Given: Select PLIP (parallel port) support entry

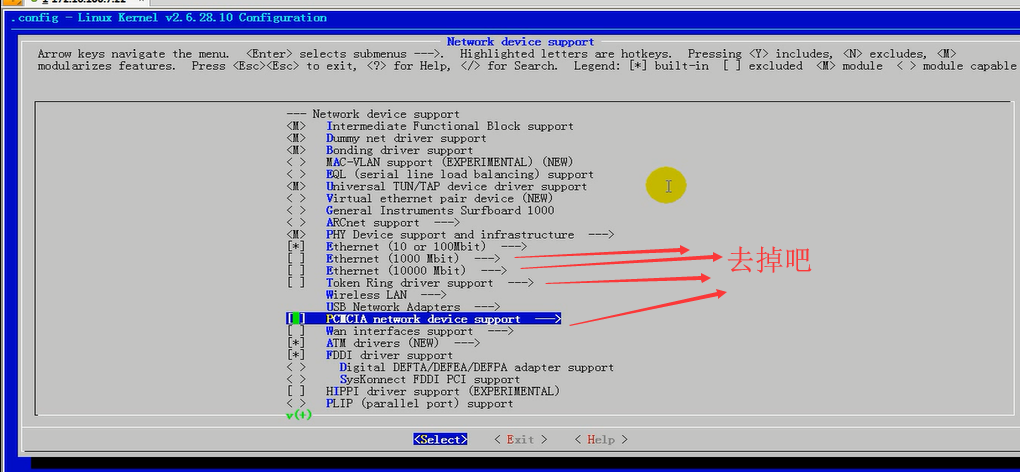Looking at the screenshot, I should [419, 403].
